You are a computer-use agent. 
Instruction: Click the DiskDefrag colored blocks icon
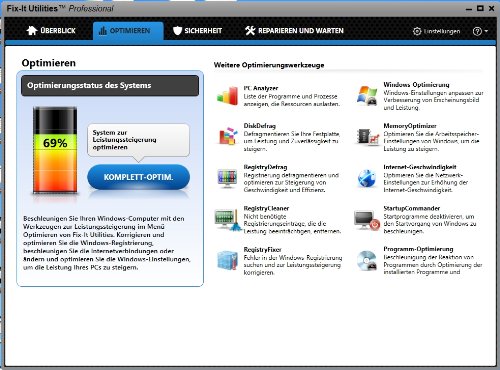tap(228, 136)
